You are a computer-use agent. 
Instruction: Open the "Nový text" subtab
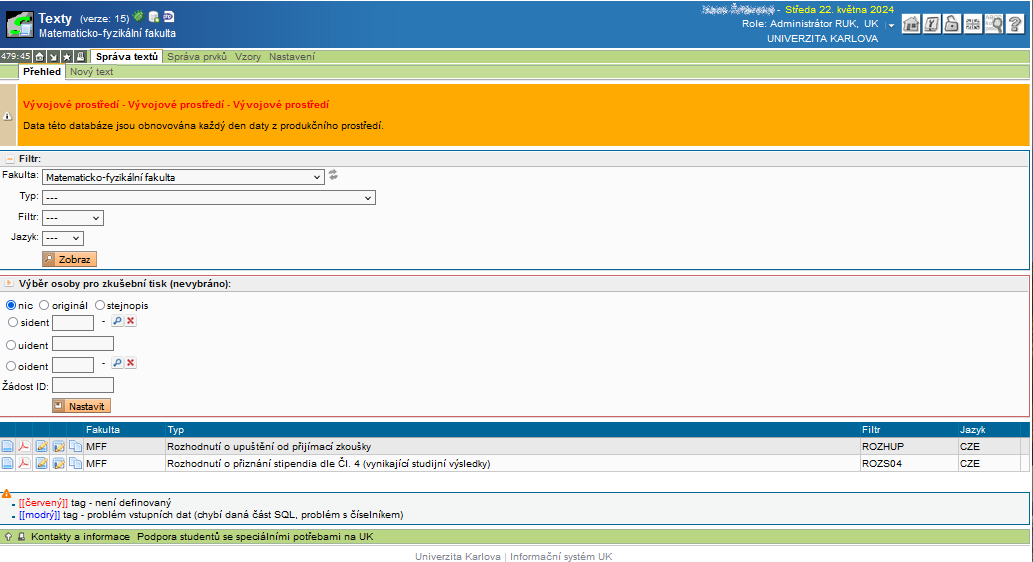point(91,72)
